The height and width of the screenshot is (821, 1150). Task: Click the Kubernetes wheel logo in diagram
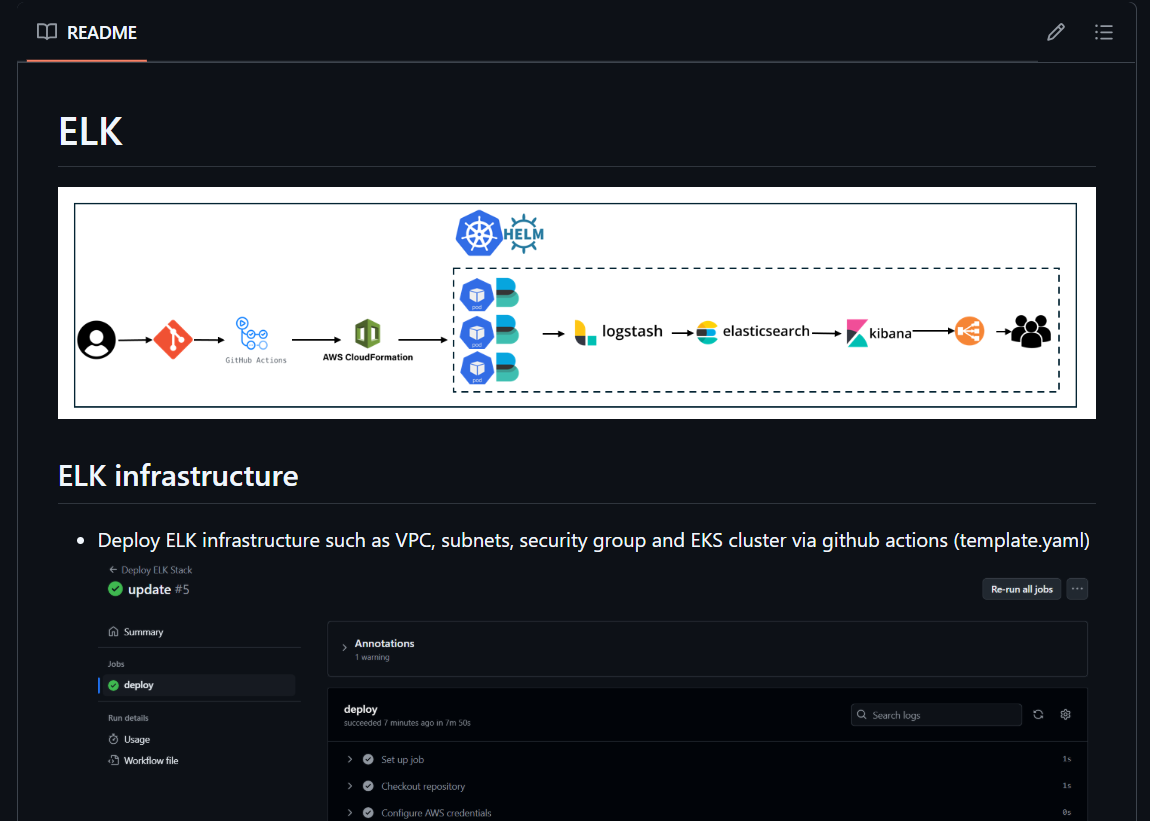[x=478, y=234]
